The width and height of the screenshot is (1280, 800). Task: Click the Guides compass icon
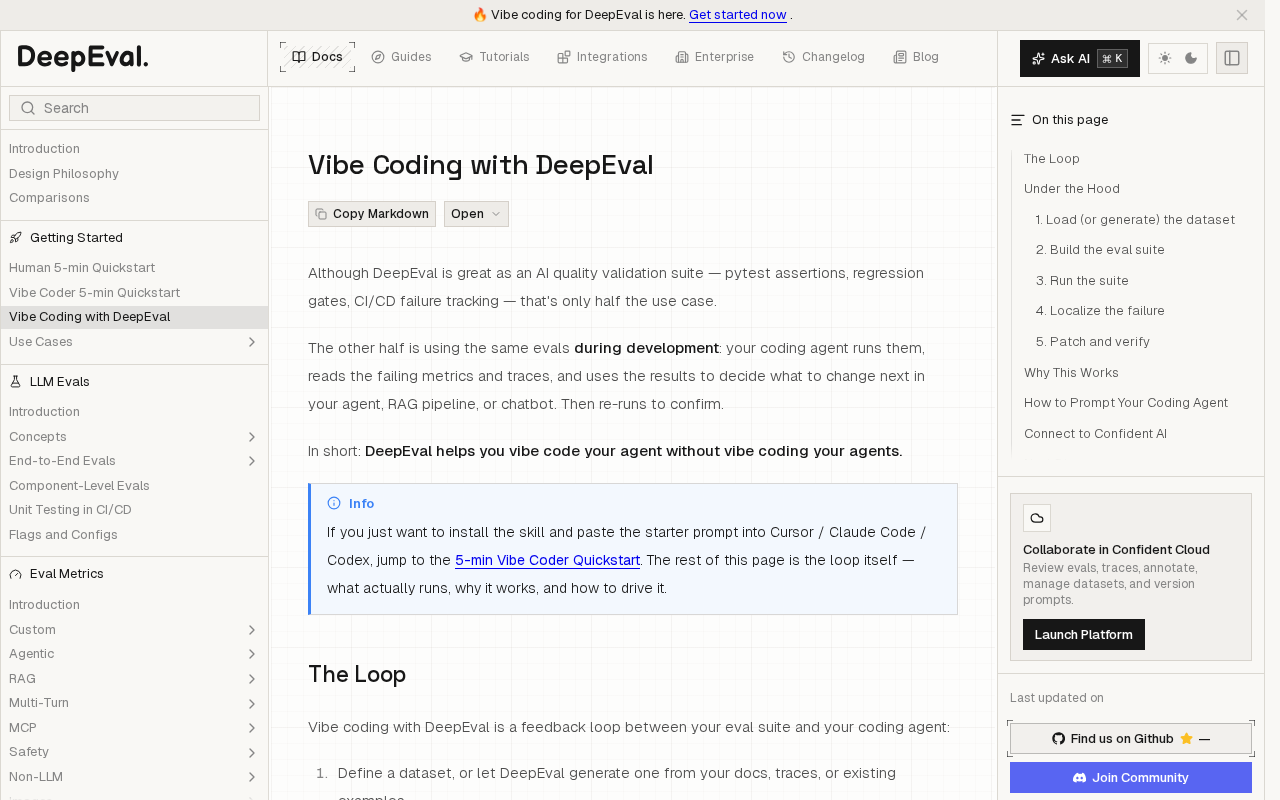point(378,57)
